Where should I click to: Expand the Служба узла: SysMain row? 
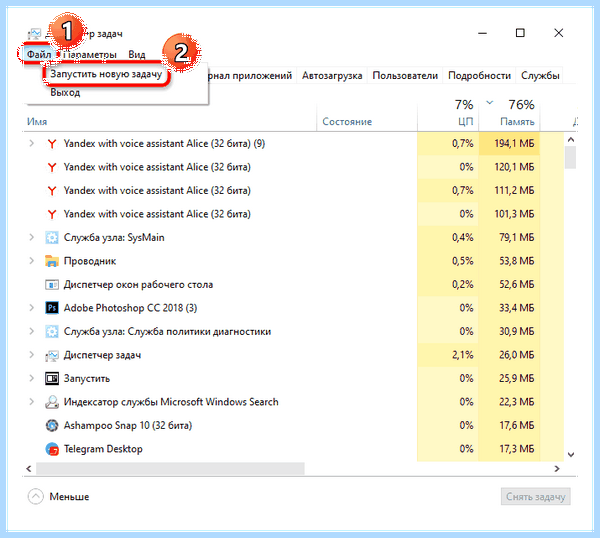(31, 238)
